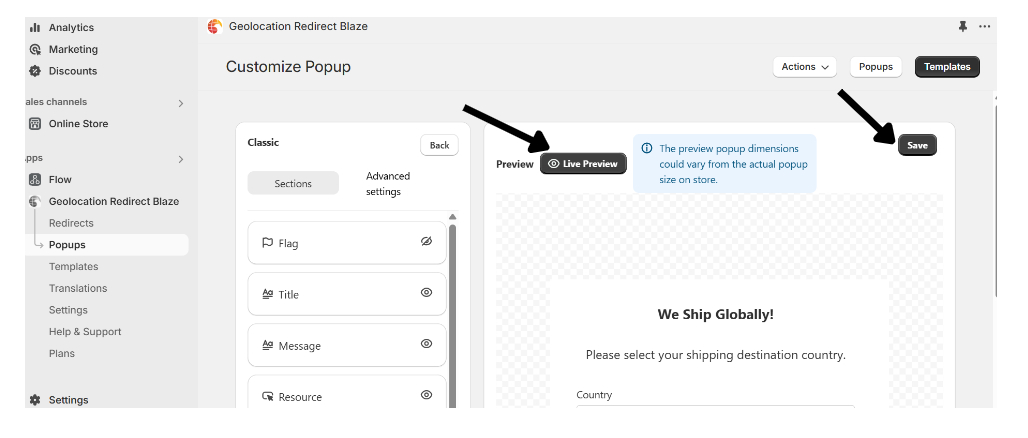1028x438 pixels.
Task: Open Help & Support in the sidebar
Action: (85, 332)
